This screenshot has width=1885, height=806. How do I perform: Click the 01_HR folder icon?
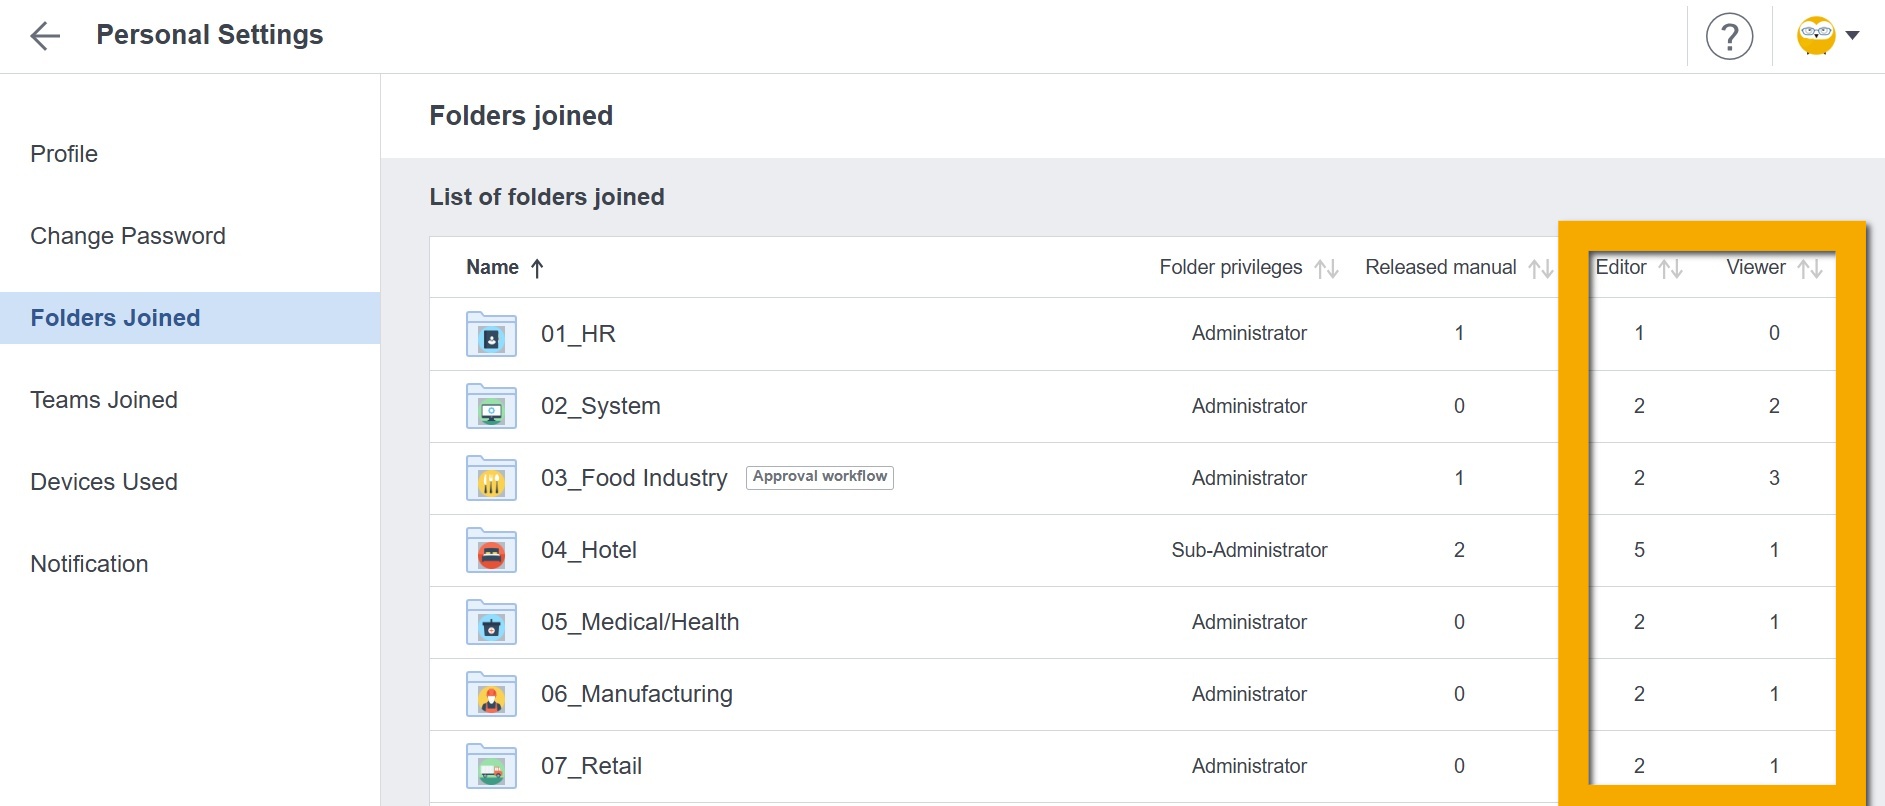[x=491, y=334]
